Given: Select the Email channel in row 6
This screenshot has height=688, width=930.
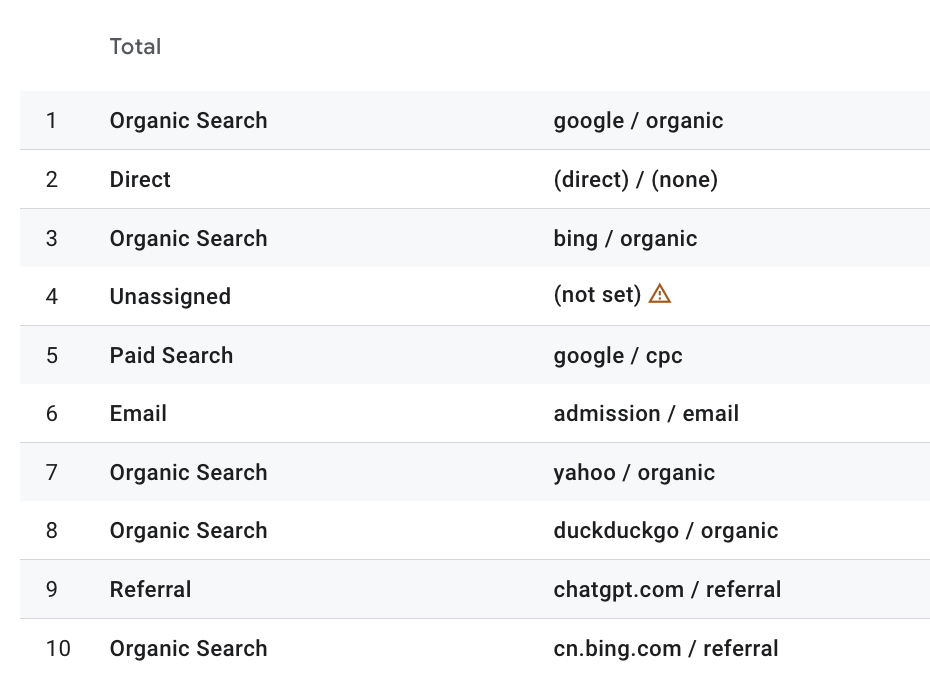Looking at the screenshot, I should [138, 413].
